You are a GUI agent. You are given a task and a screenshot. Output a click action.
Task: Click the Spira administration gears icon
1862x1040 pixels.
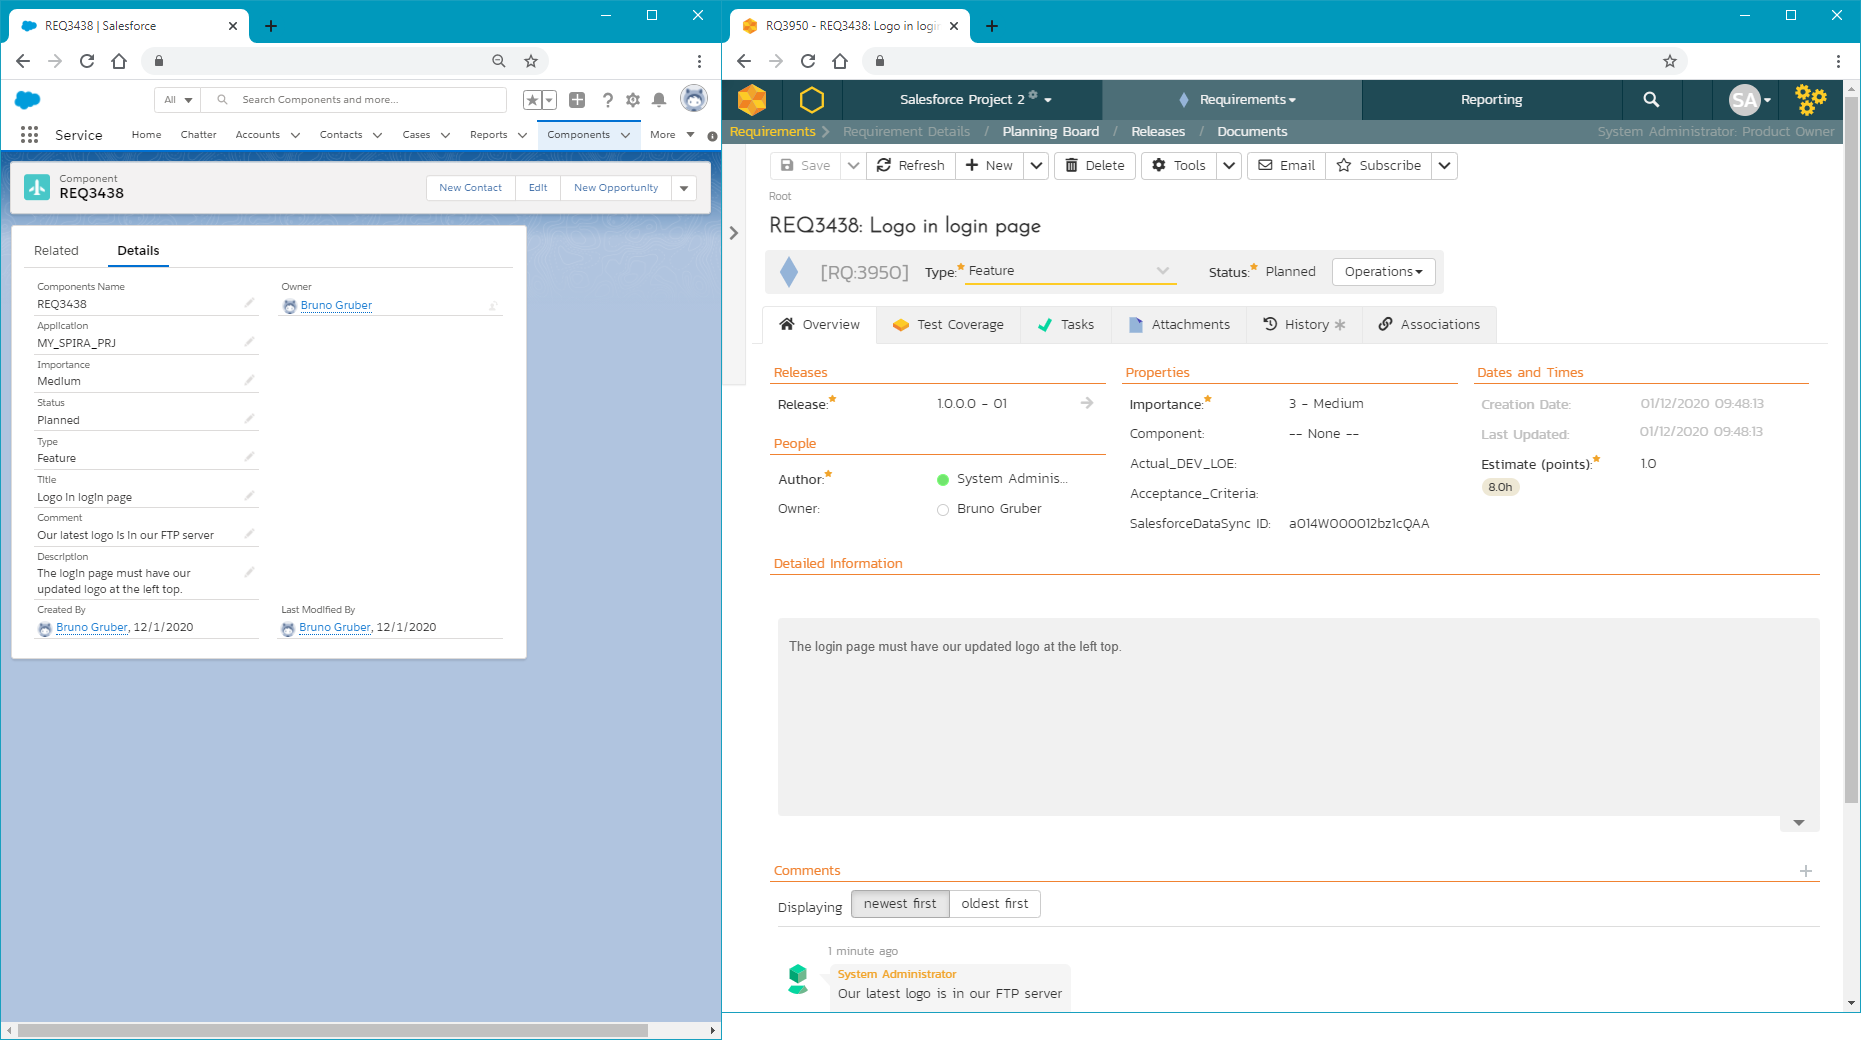(1810, 100)
